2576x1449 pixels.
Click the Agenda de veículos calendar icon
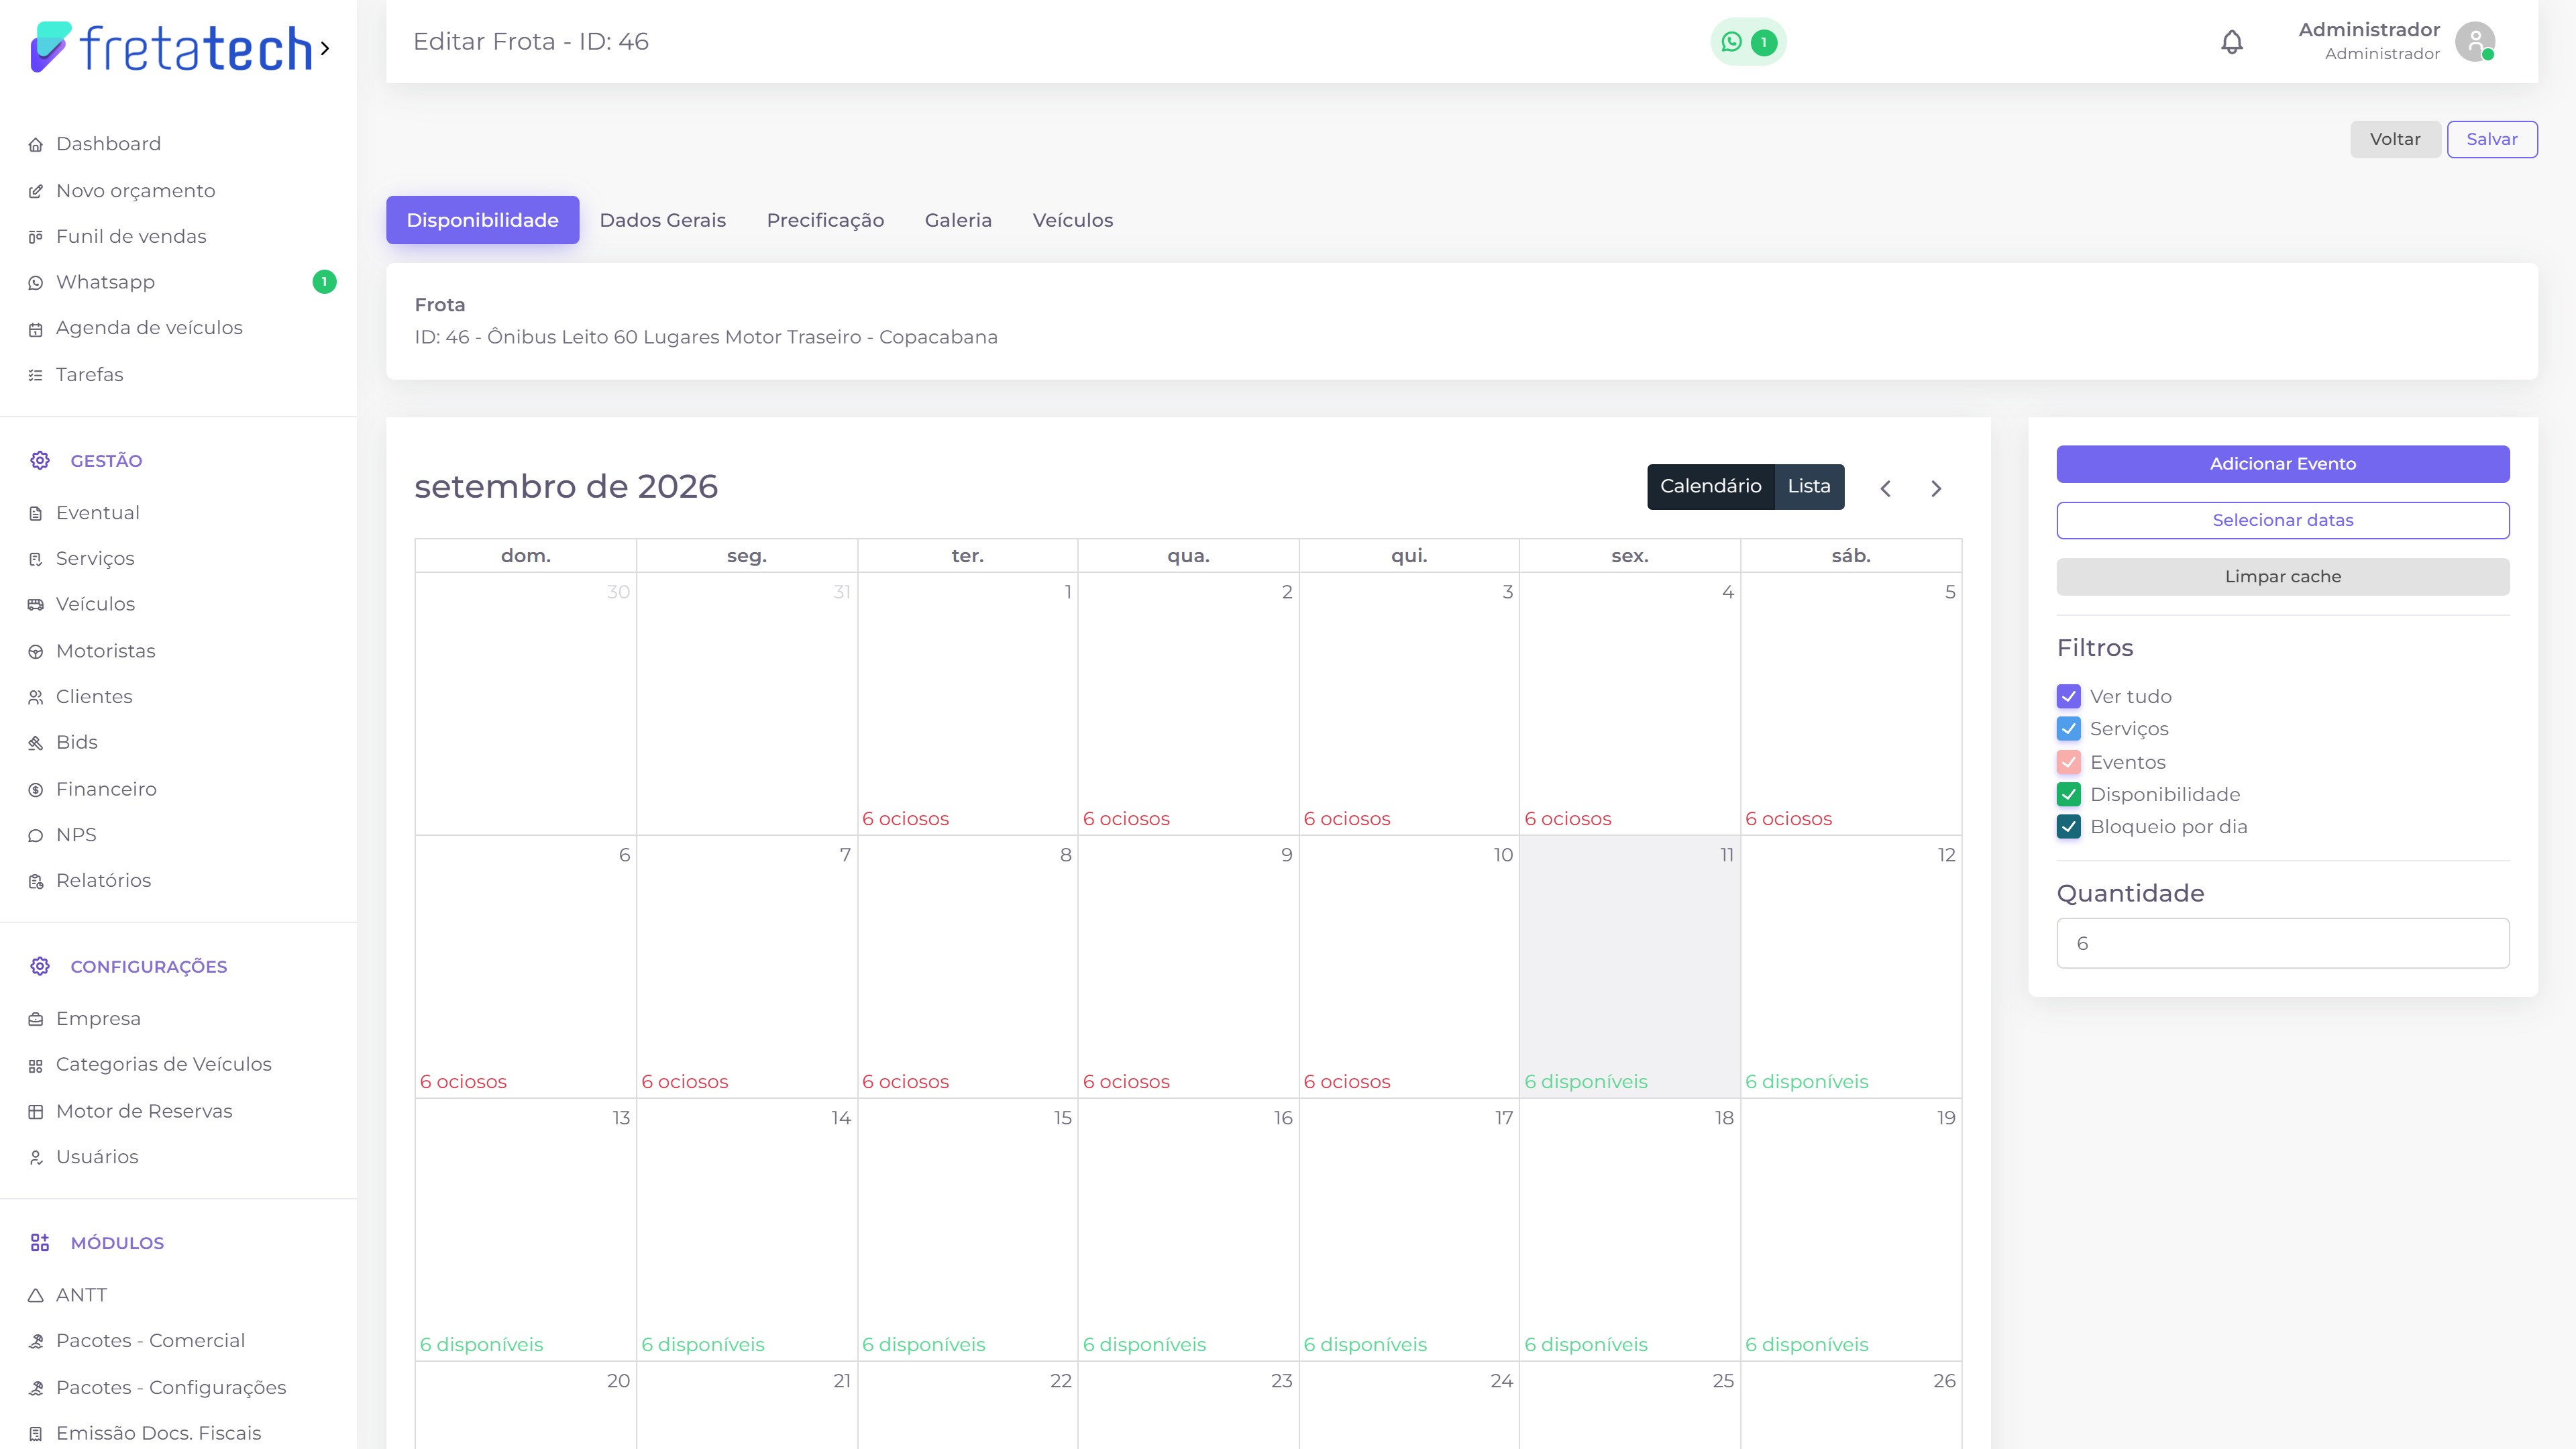[x=36, y=329]
